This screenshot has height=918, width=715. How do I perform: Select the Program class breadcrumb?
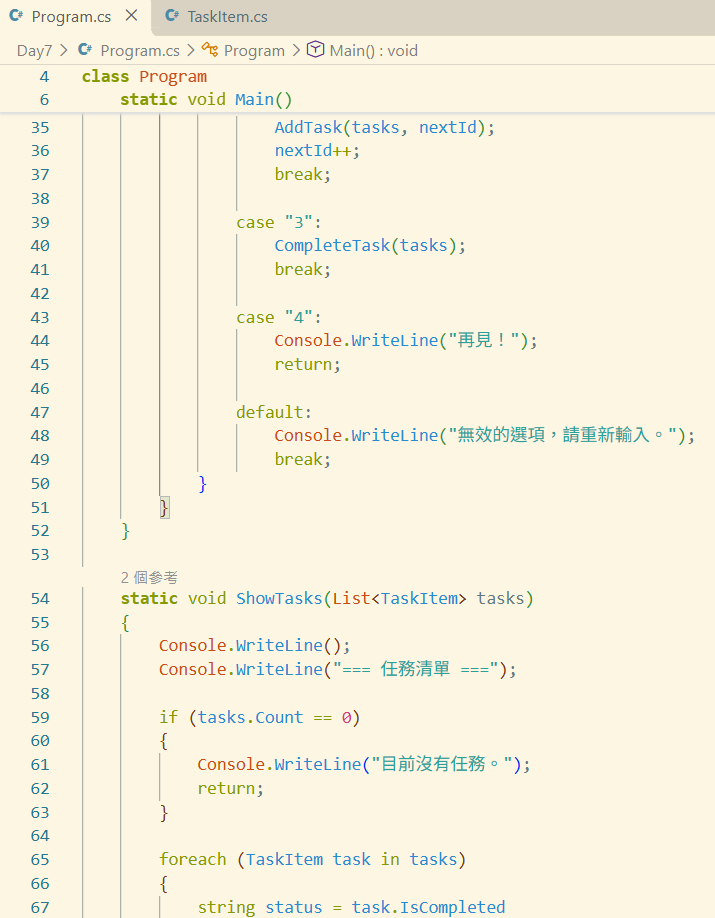click(254, 51)
